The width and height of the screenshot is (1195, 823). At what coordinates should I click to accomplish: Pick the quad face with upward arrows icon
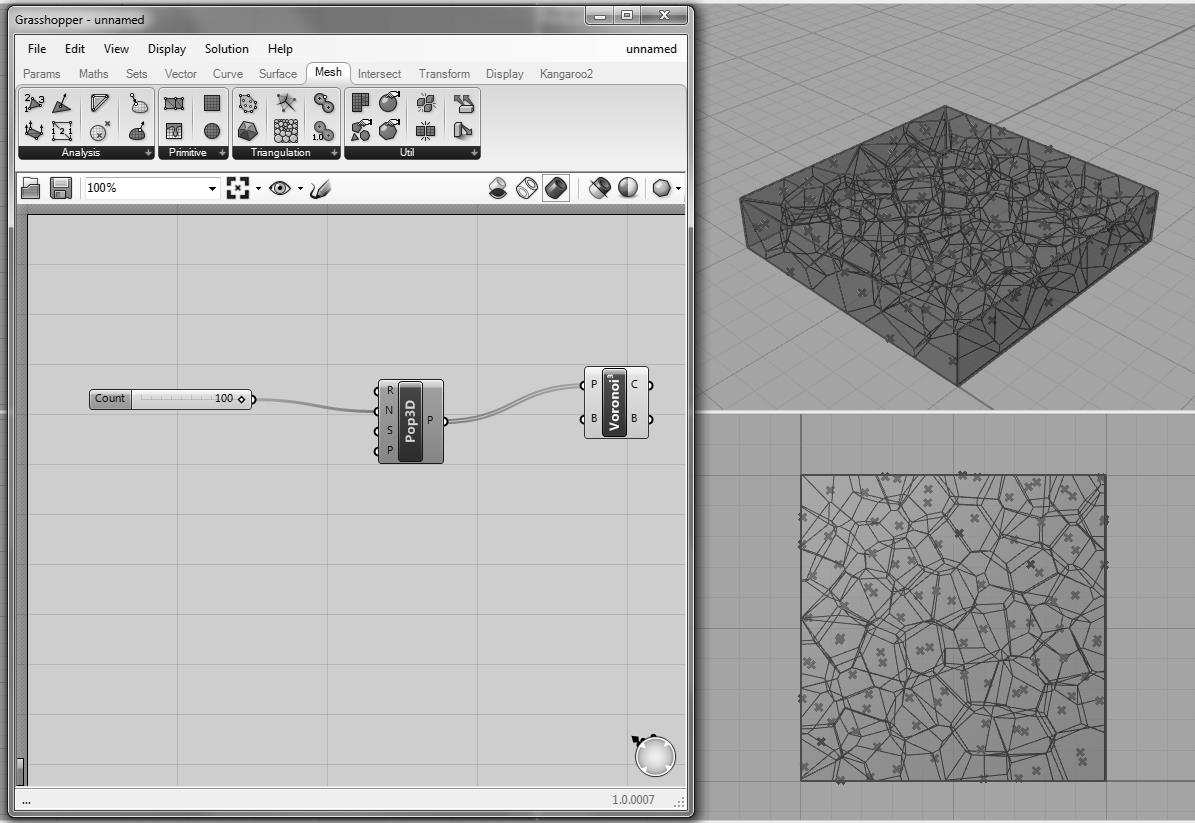(x=34, y=131)
